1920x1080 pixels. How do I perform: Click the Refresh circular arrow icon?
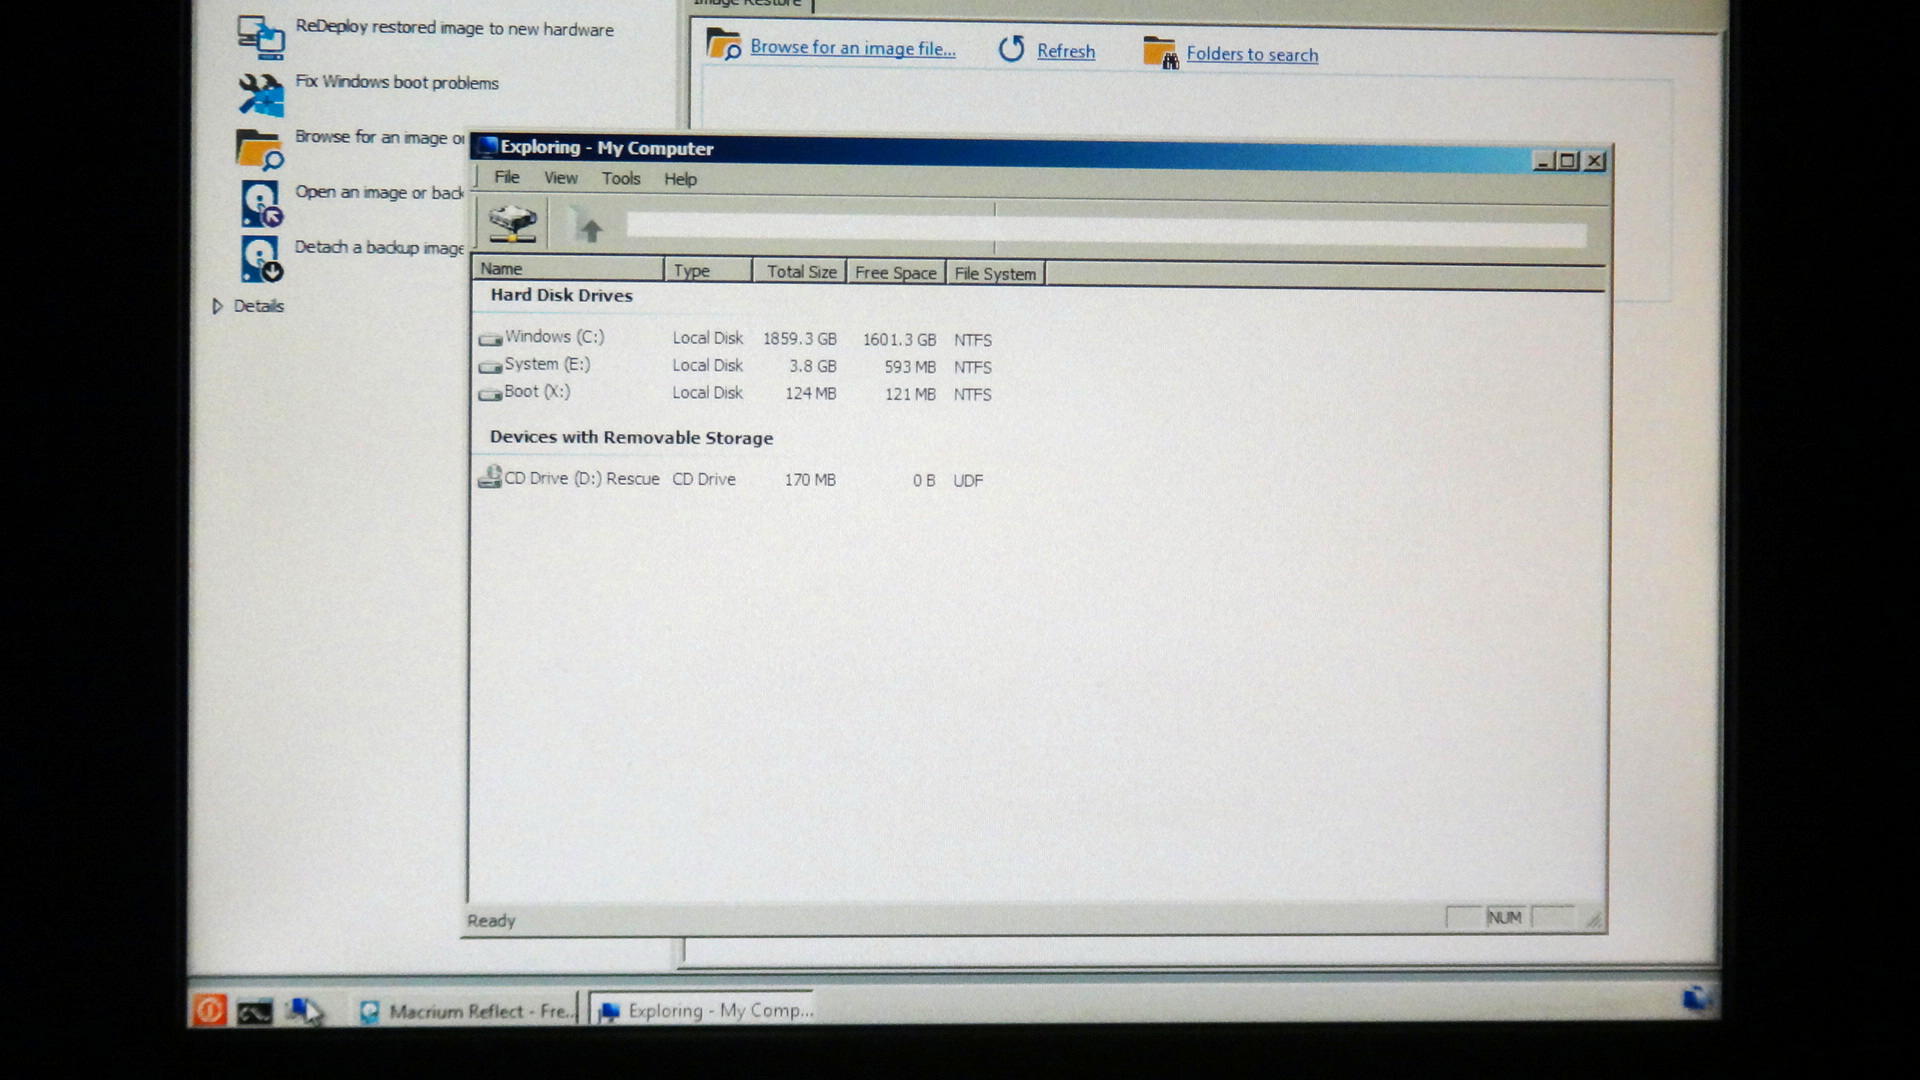pyautogui.click(x=1012, y=49)
